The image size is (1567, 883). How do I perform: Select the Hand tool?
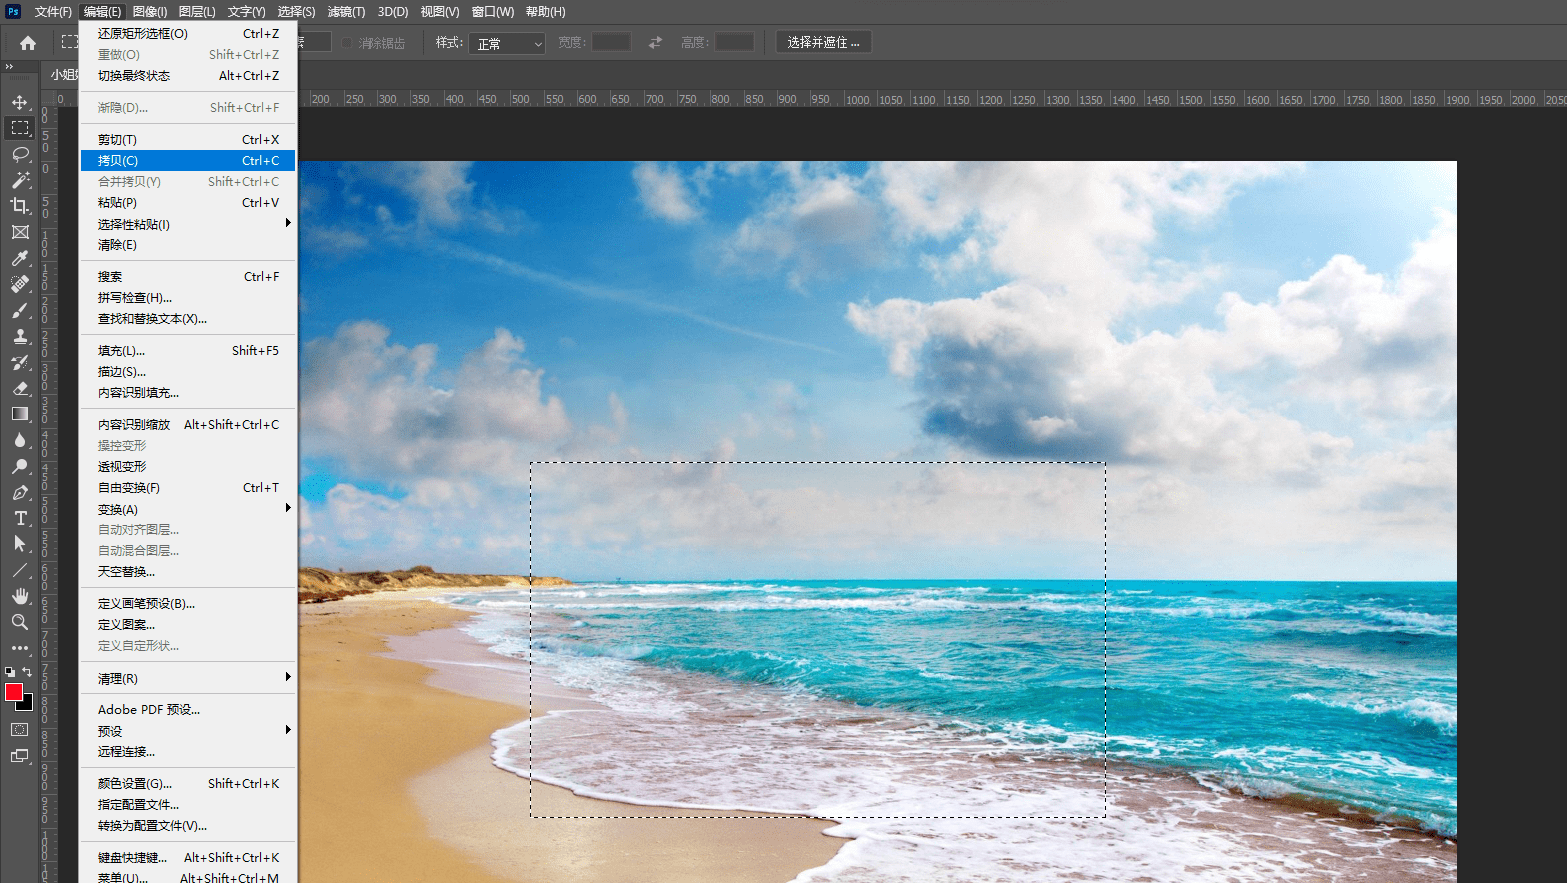tap(20, 596)
